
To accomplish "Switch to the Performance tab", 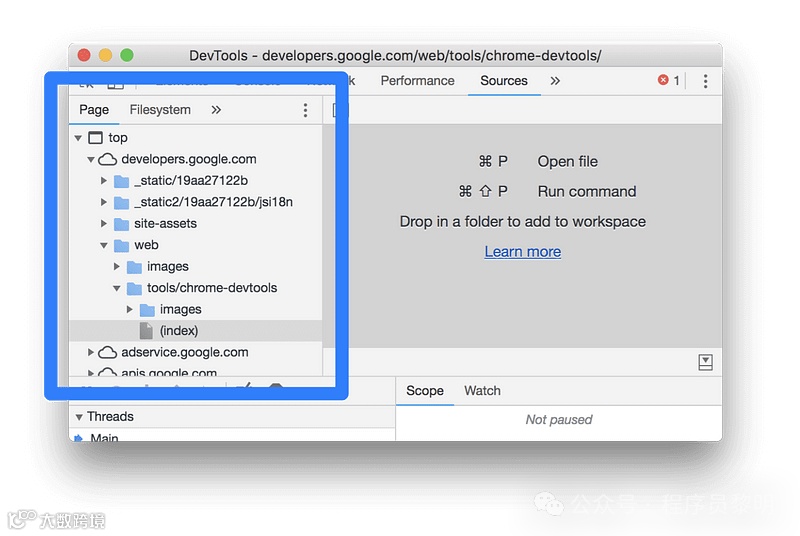I will tap(417, 81).
